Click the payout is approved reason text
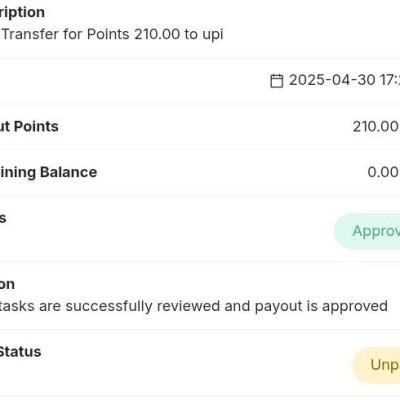Image resolution: width=400 pixels, height=400 pixels. tap(194, 306)
